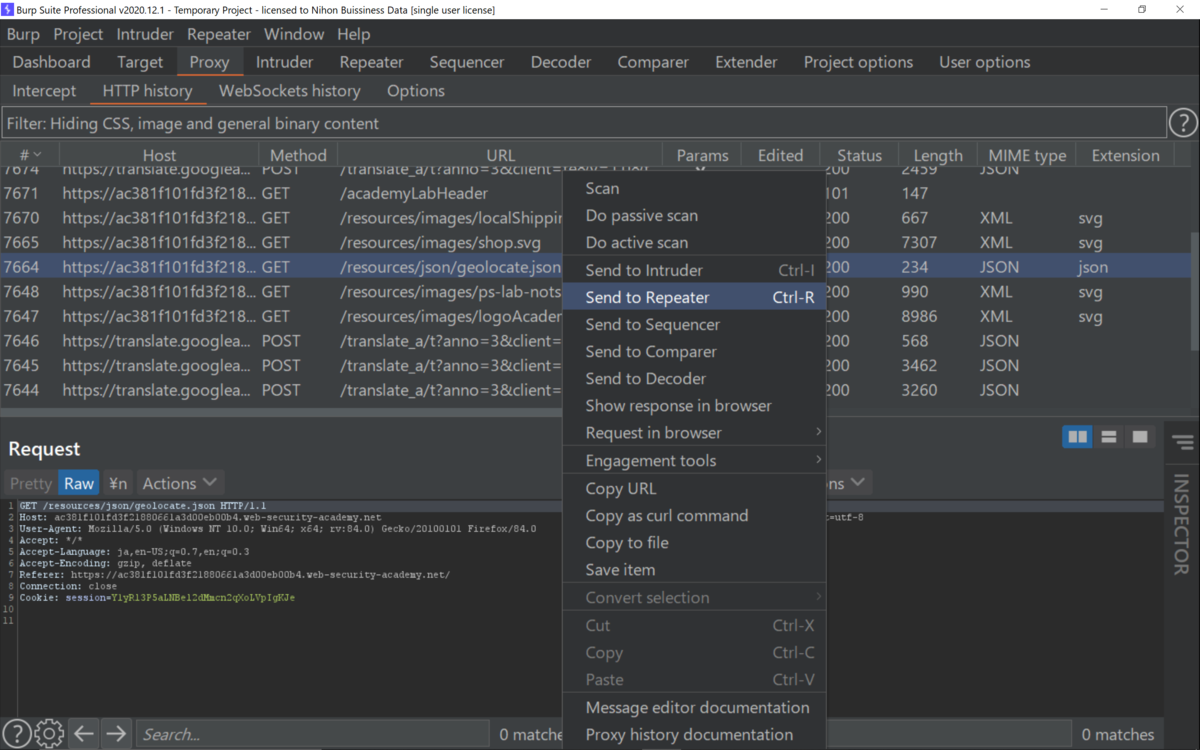This screenshot has width=1200, height=750.
Task: Open Proxy history documentation
Action: coord(695,734)
